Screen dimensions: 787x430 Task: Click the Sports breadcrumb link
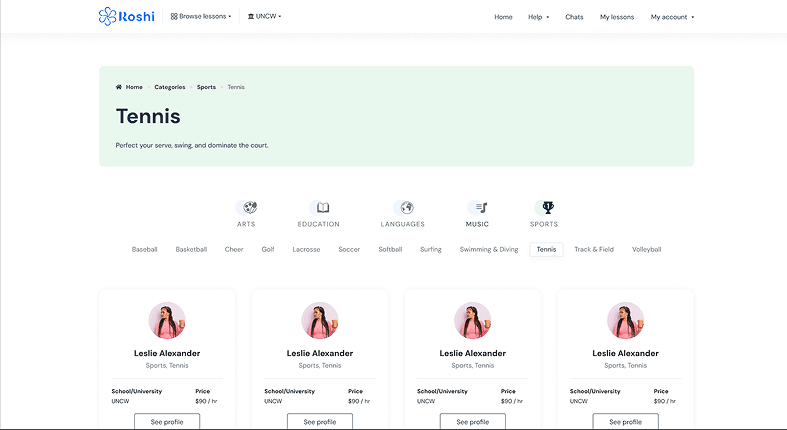[x=206, y=87]
